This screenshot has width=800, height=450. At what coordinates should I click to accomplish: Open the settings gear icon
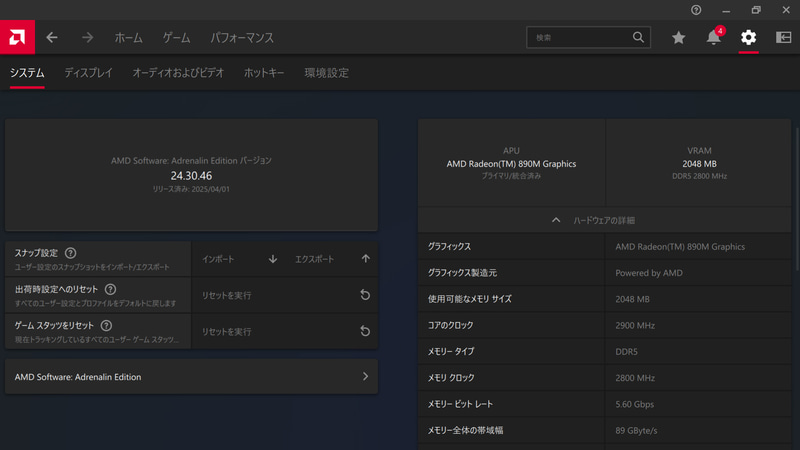[x=748, y=37]
